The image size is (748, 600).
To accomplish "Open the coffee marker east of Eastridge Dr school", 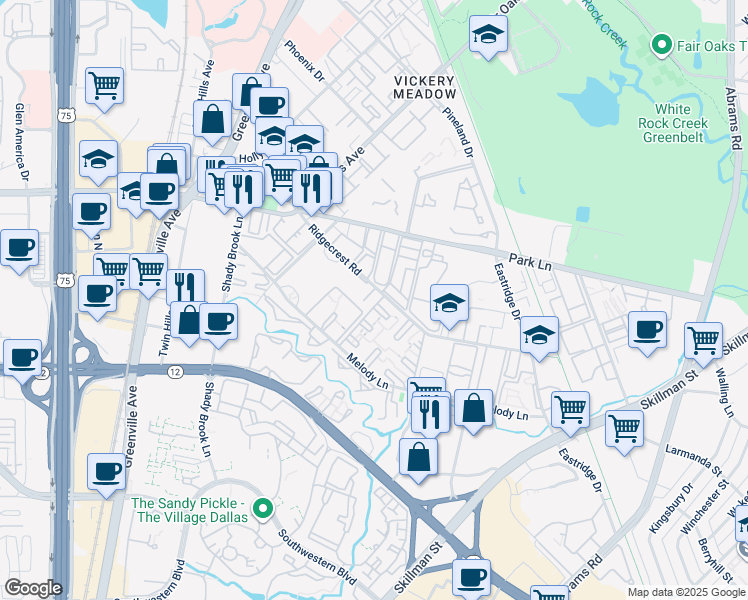I will [x=647, y=330].
